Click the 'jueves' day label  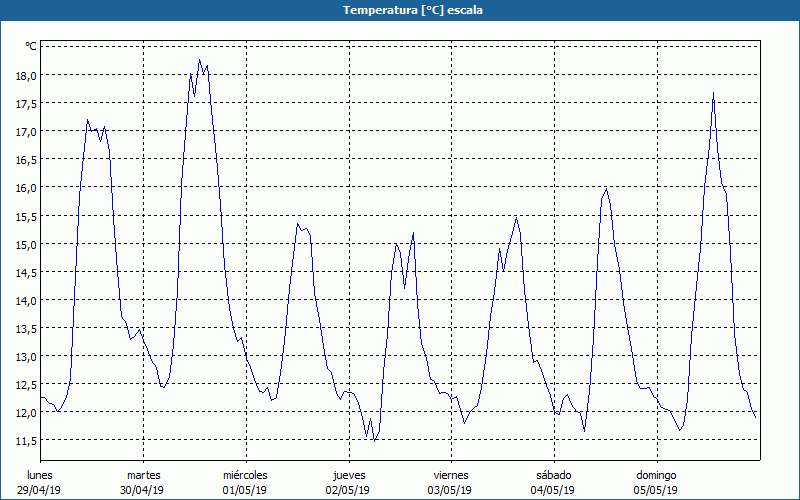click(x=349, y=475)
